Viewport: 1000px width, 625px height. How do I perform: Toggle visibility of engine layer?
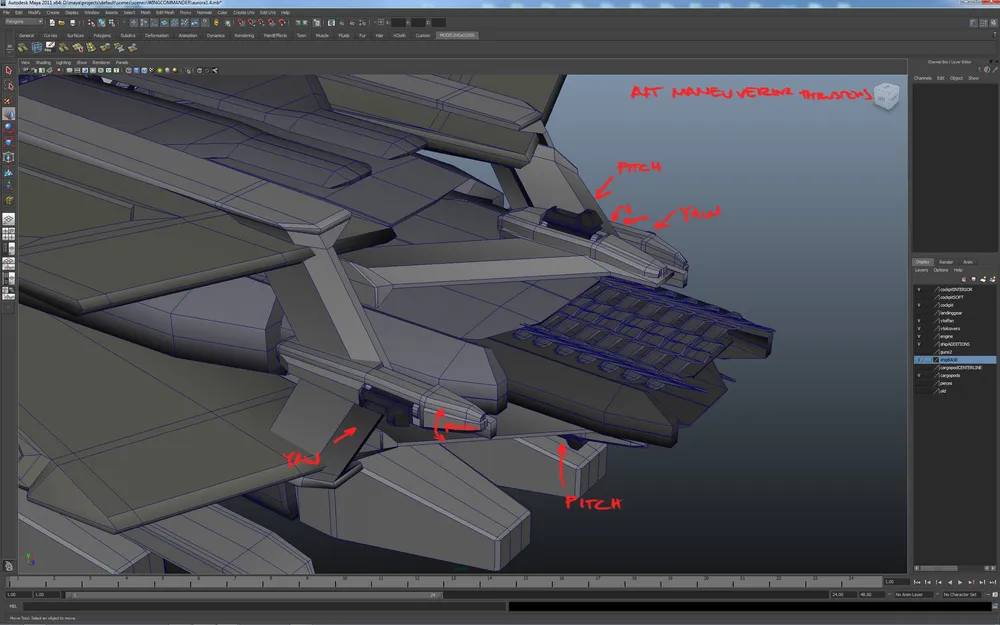(918, 336)
